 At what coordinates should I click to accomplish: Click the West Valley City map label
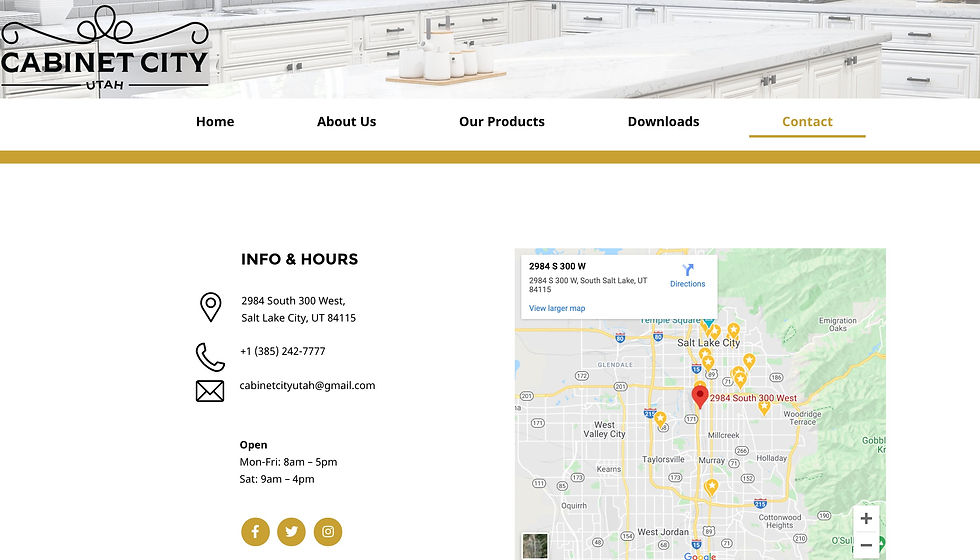[604, 429]
